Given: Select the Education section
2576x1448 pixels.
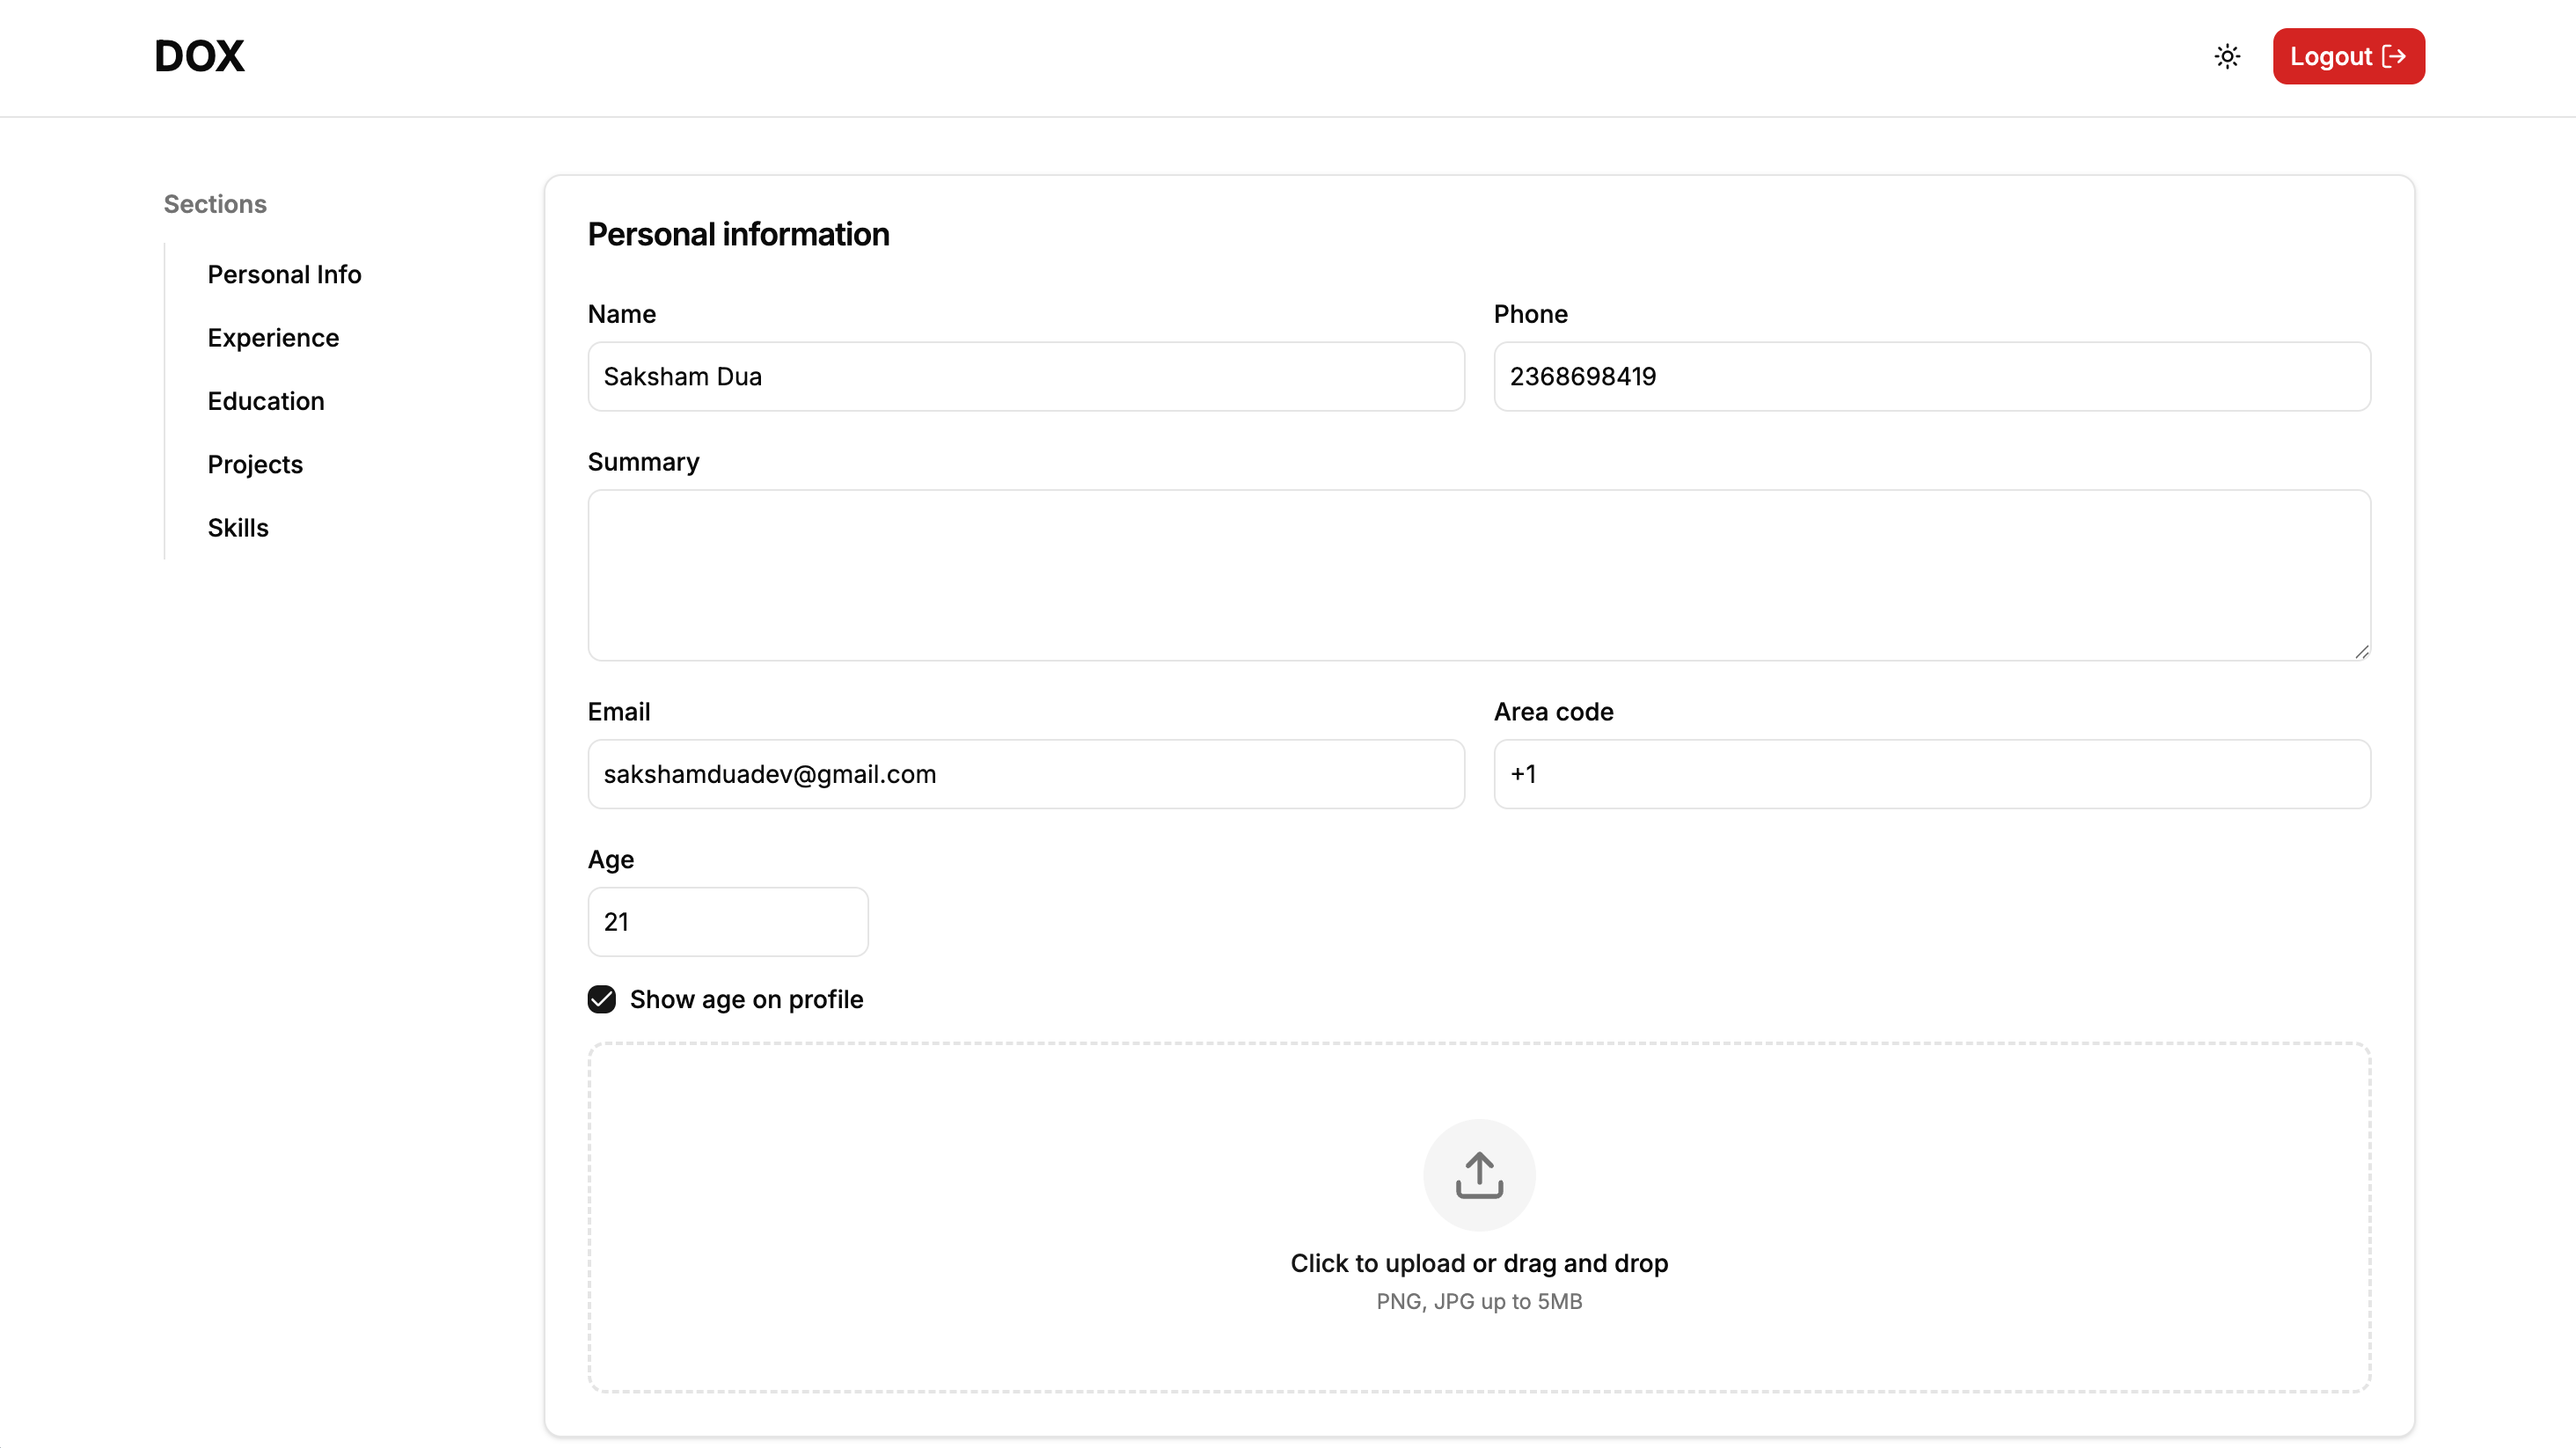Looking at the screenshot, I should tap(266, 401).
